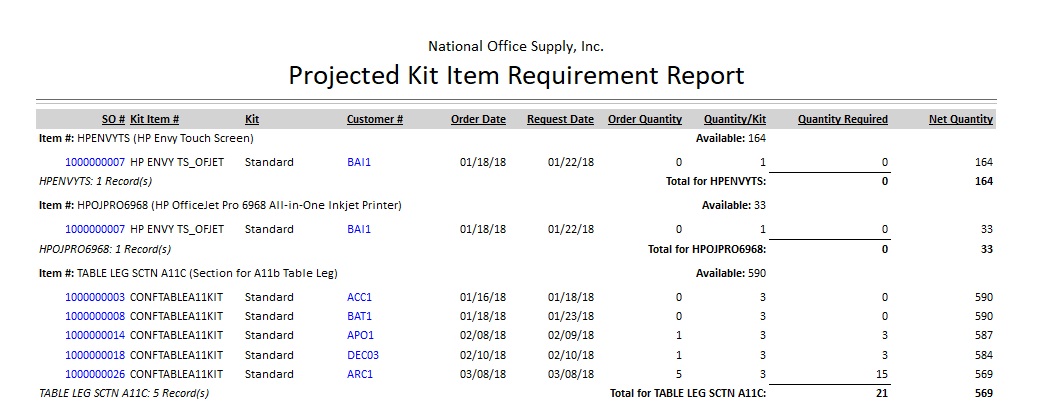Open sales order 1000000018 link

point(95,355)
